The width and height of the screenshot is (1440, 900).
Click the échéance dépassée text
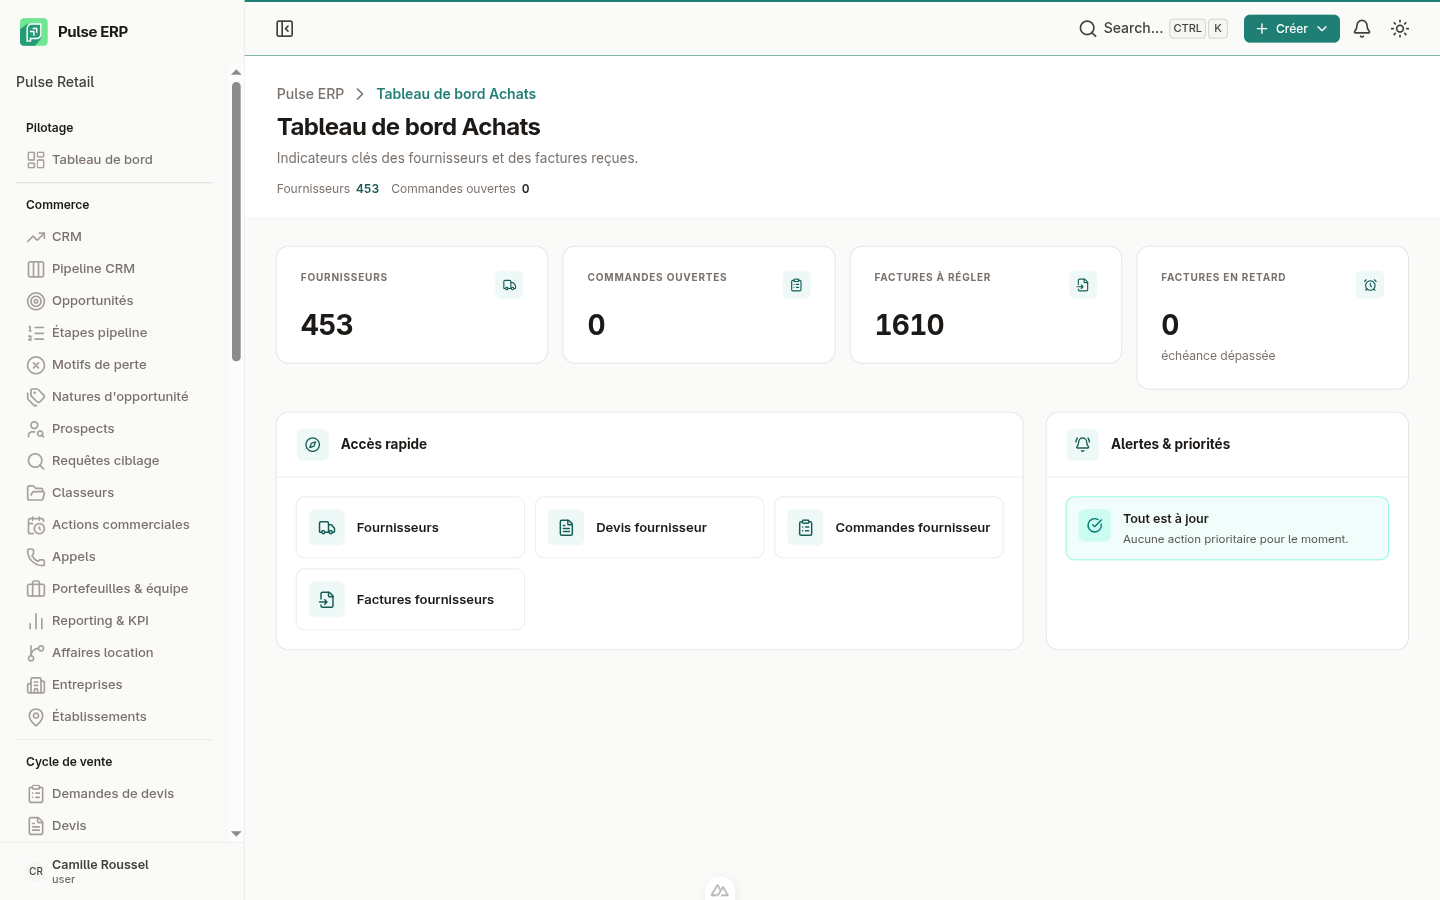(x=1218, y=356)
